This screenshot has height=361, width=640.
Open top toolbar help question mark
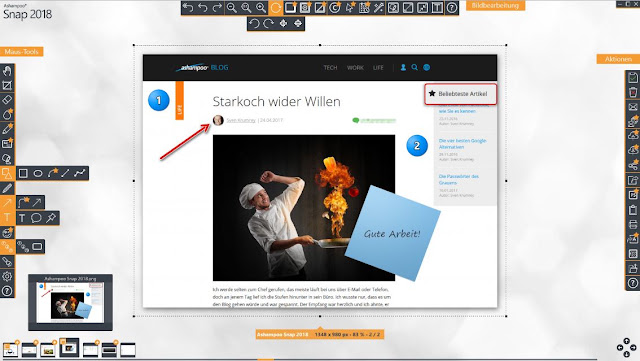point(452,8)
